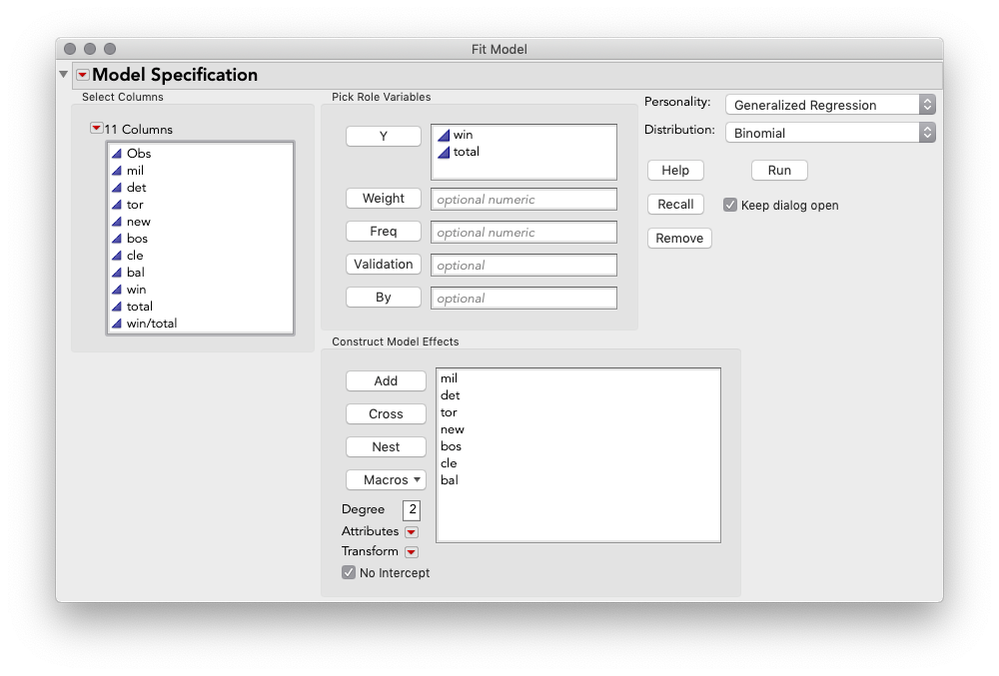Open the Attributes red triangle menu

(x=412, y=532)
